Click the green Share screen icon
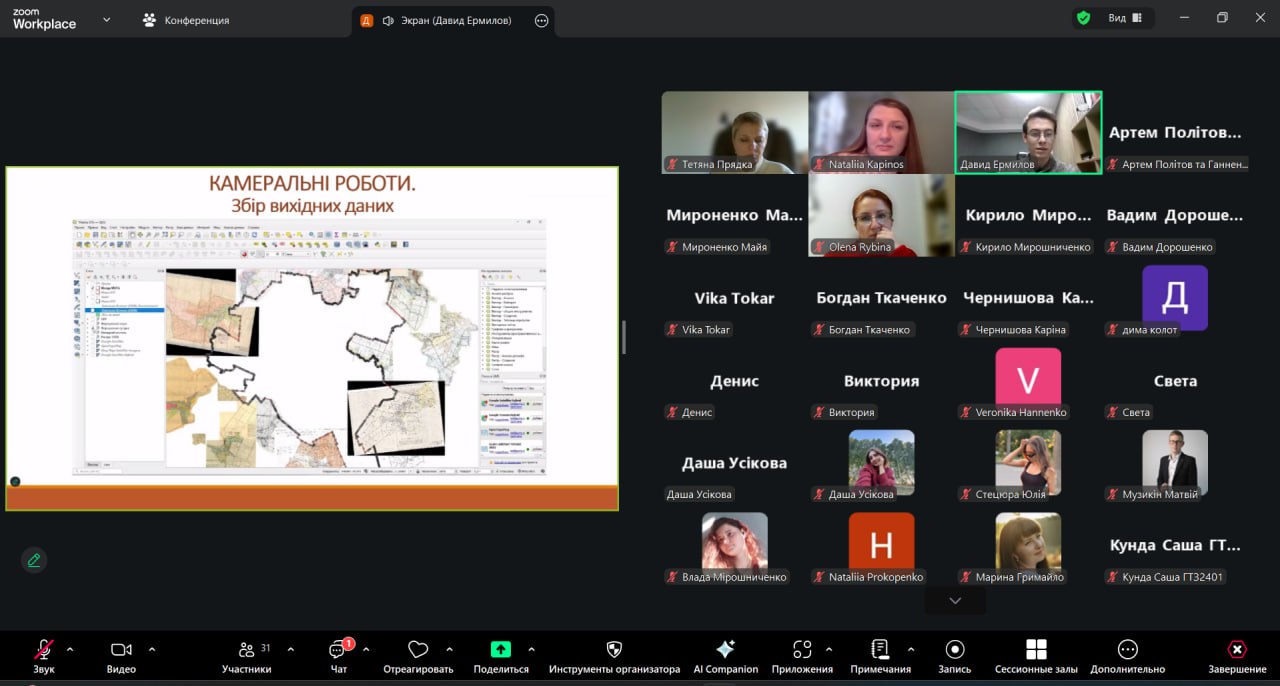1280x686 pixels. (x=501, y=650)
